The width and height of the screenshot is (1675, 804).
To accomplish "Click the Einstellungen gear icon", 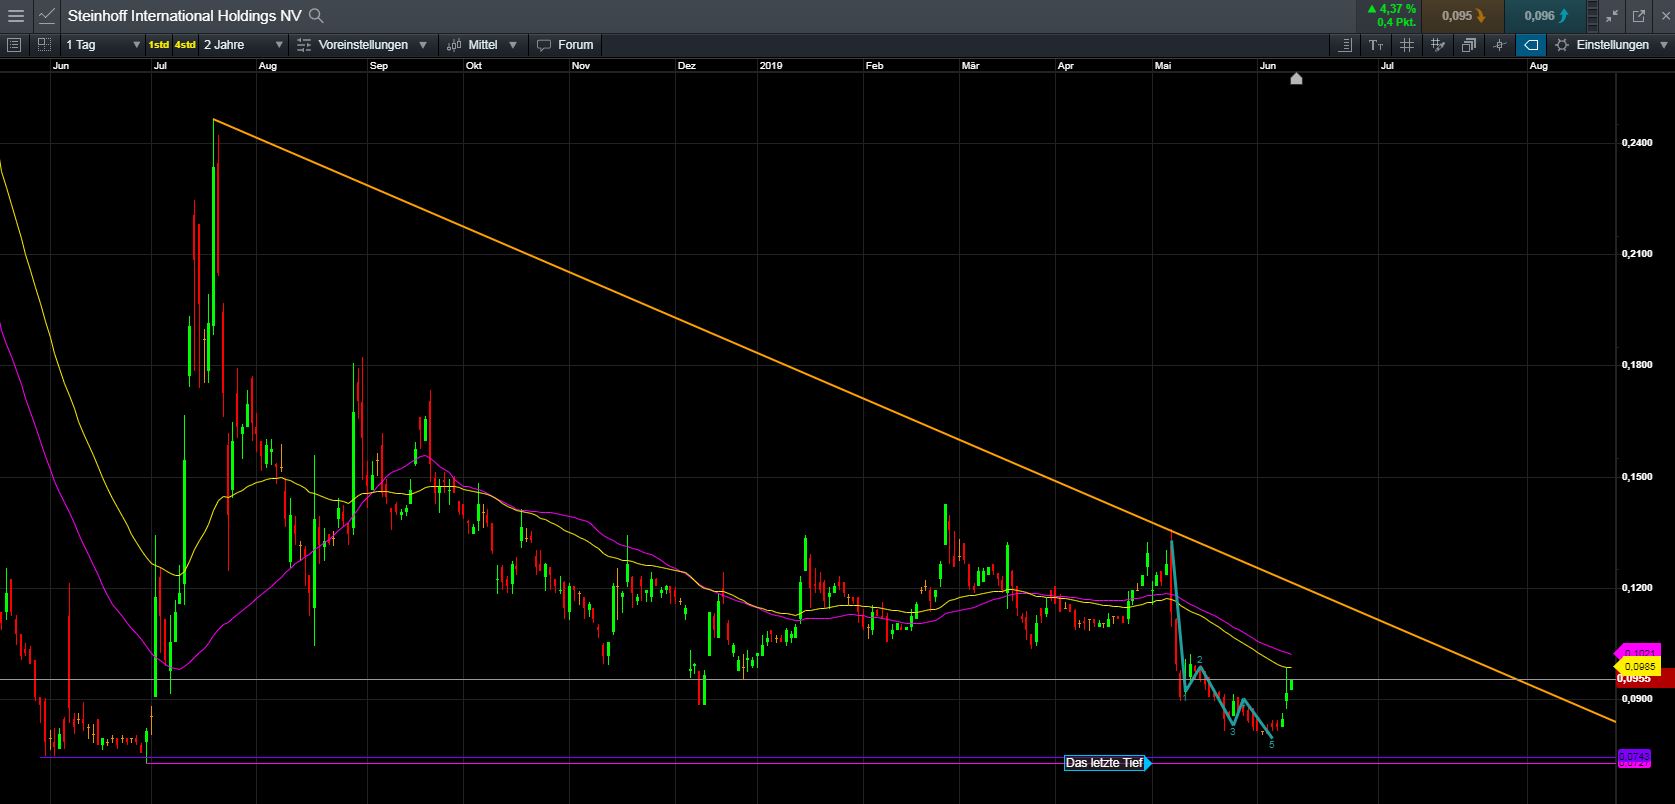I will 1562,45.
